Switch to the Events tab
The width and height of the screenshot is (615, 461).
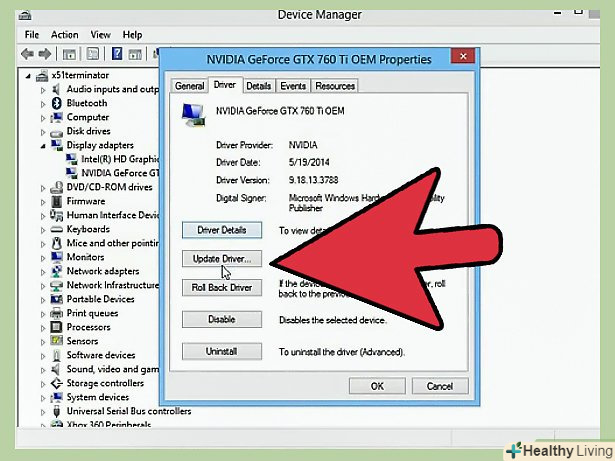tap(293, 86)
